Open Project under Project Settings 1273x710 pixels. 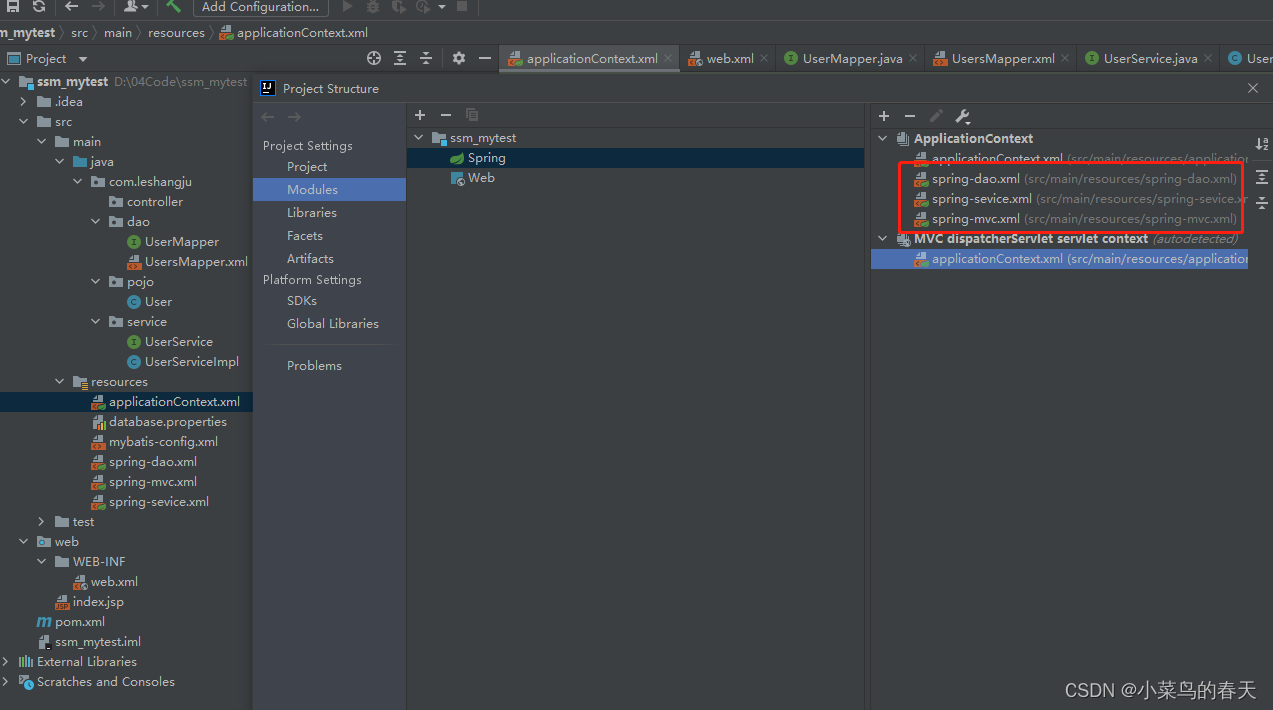[x=307, y=167]
